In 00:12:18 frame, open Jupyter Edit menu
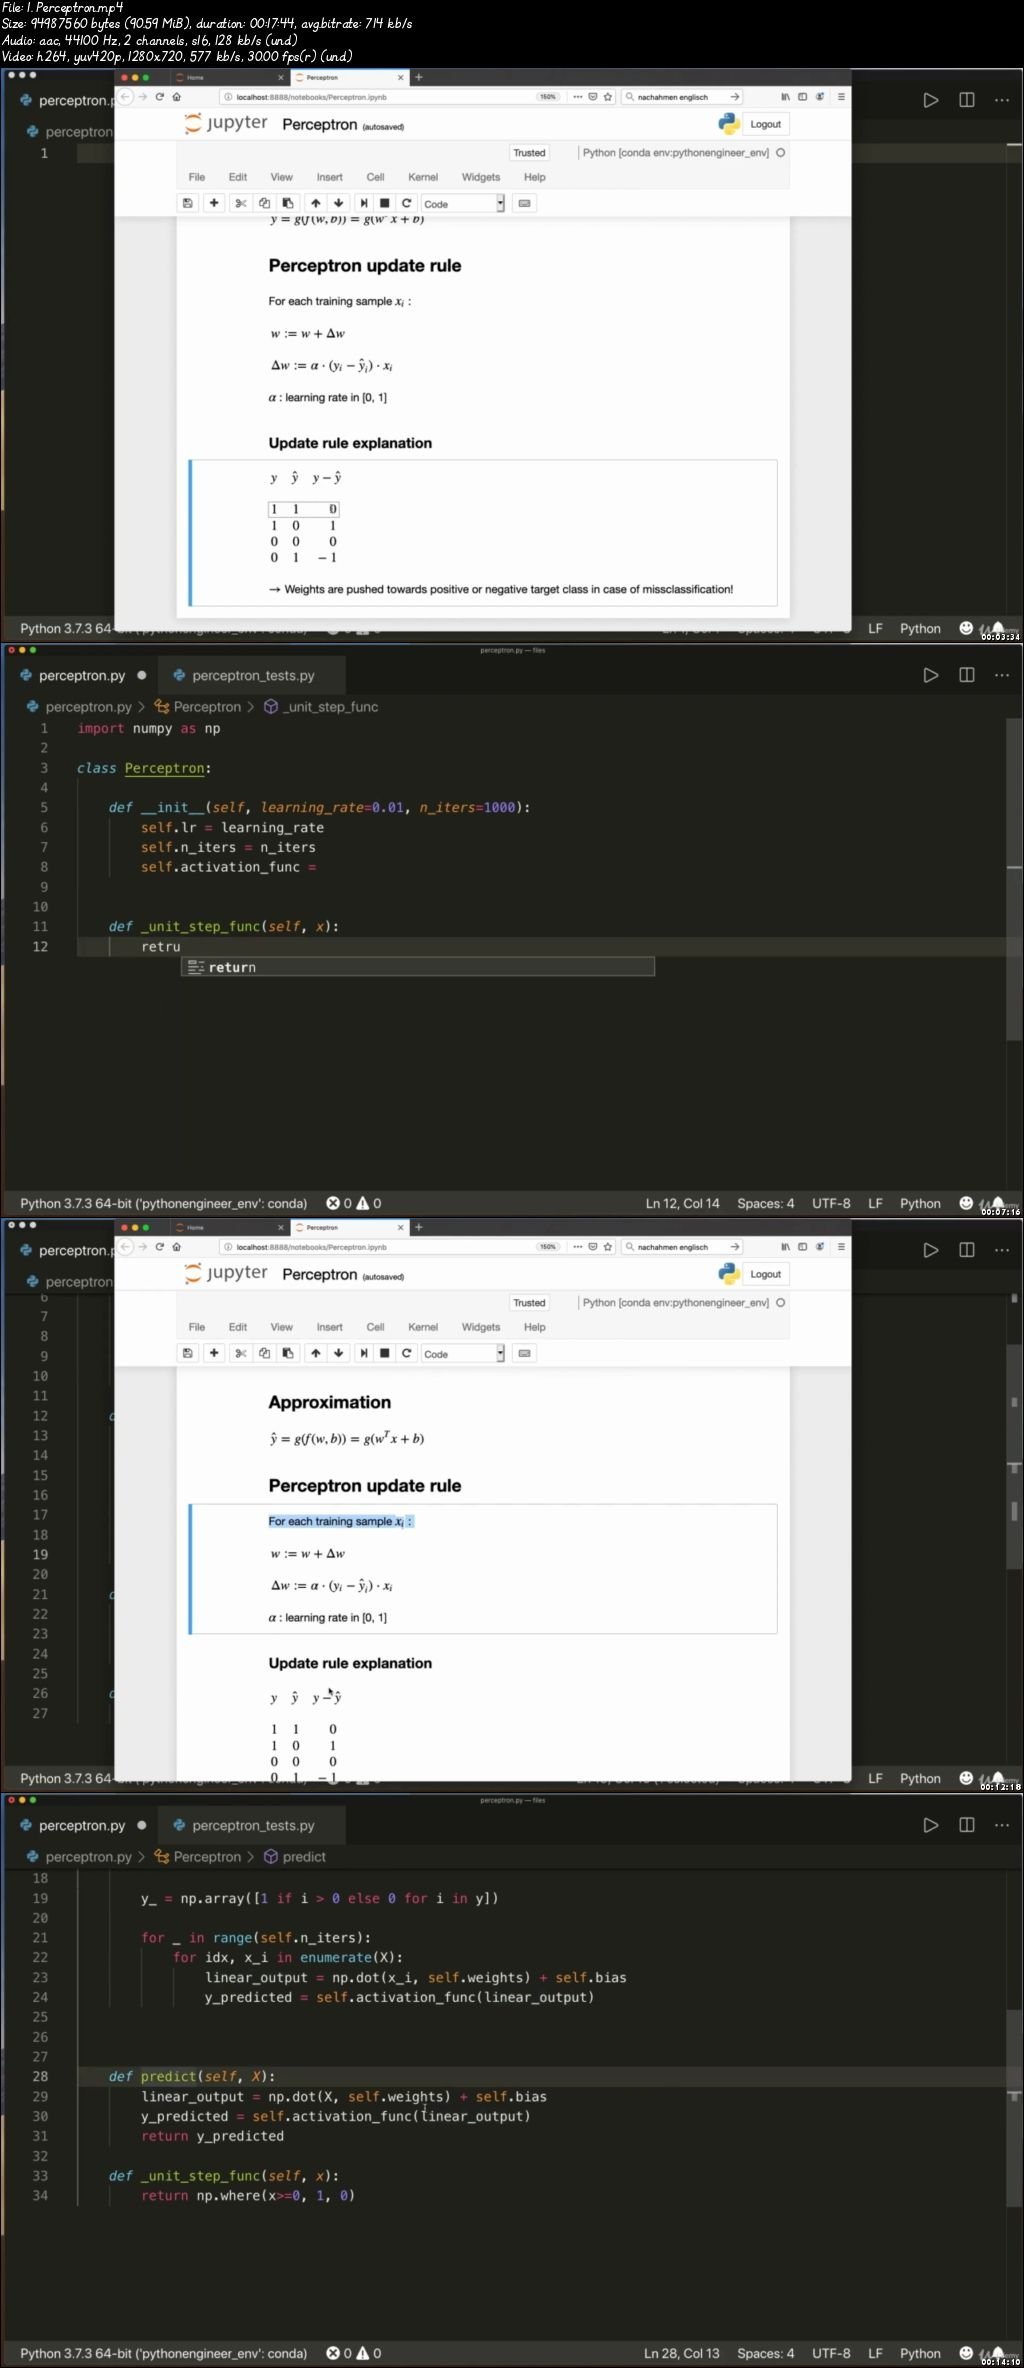 (238, 1327)
